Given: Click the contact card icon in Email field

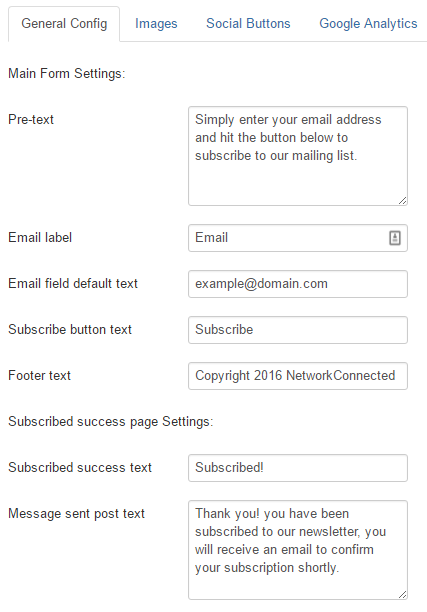Looking at the screenshot, I should coord(395,238).
